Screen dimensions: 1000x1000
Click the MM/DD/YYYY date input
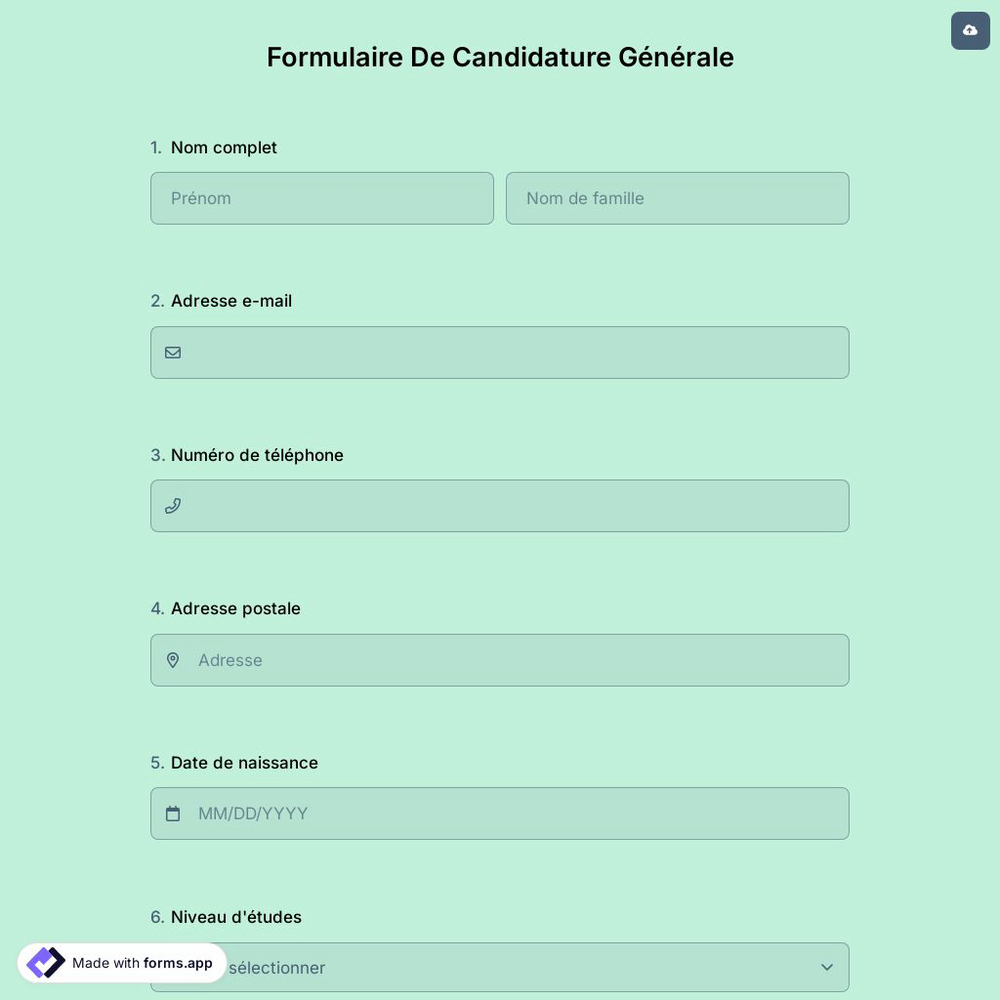click(x=500, y=813)
